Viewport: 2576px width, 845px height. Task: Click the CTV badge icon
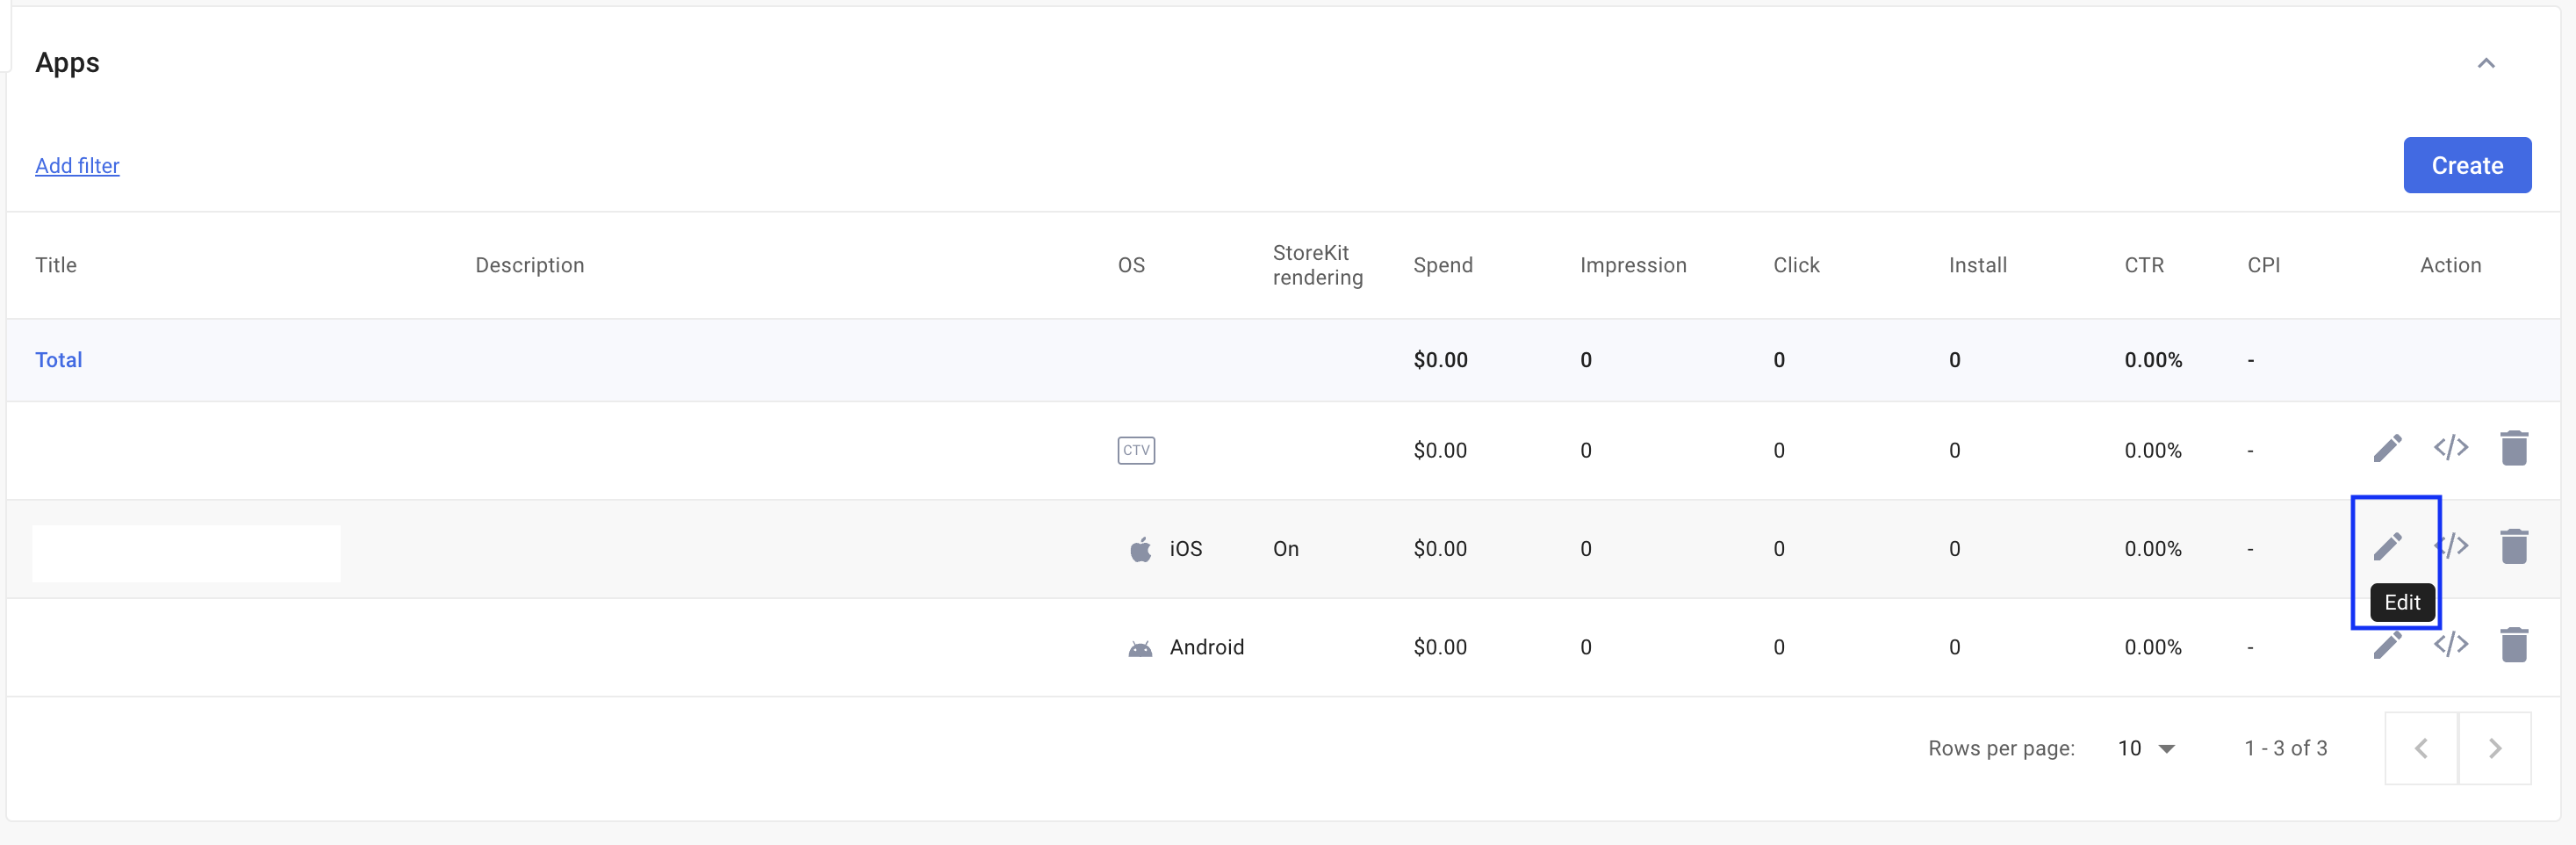[x=1135, y=450]
